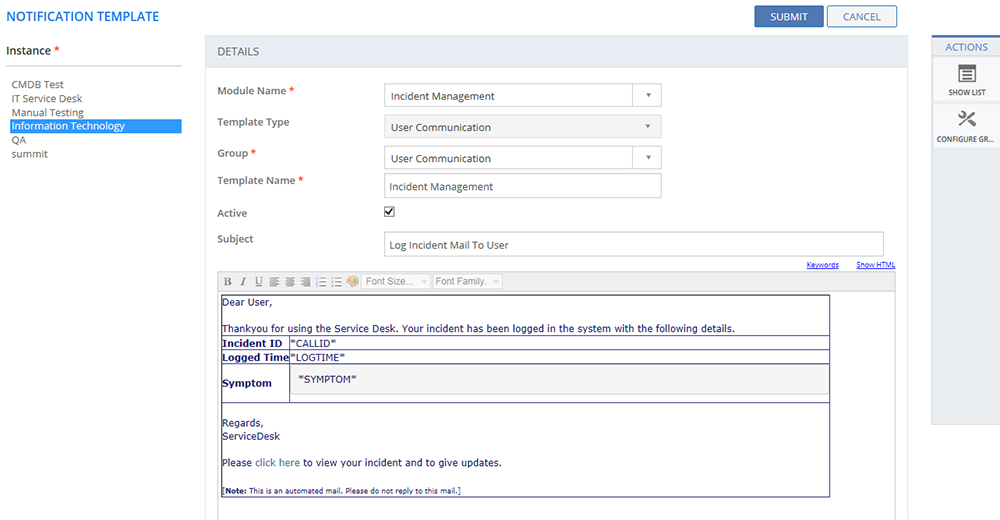Apply italic formatting in editor

pos(243,282)
